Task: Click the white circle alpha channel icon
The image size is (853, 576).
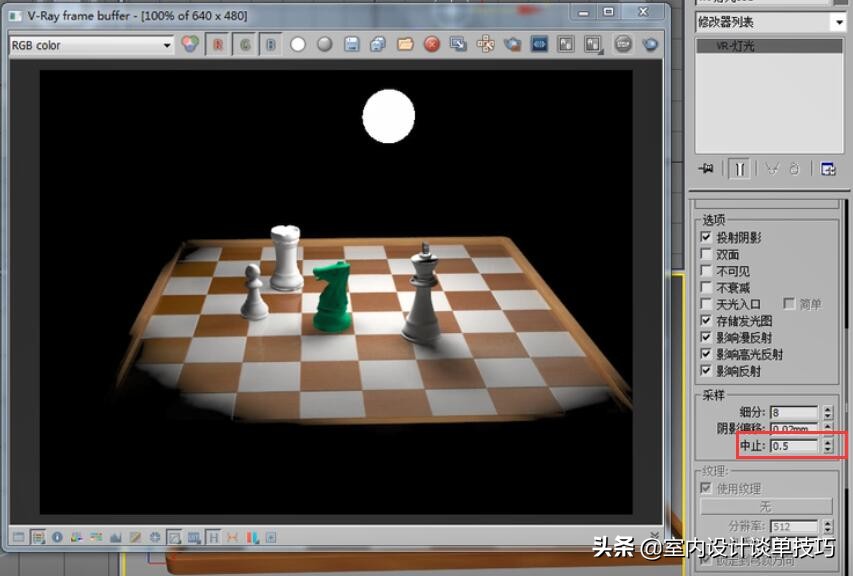Action: coord(298,45)
